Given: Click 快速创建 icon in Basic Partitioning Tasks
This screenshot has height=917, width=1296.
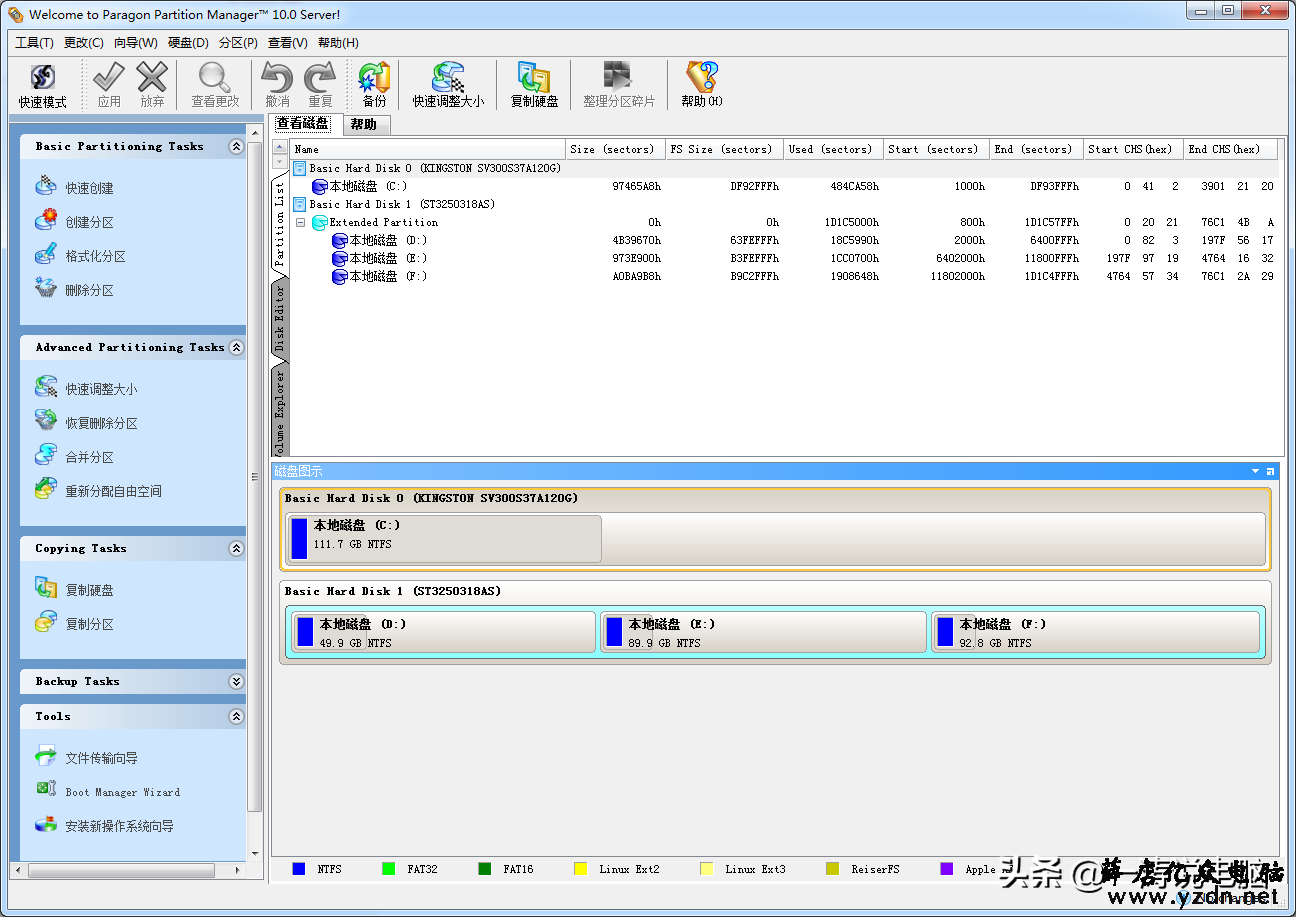Looking at the screenshot, I should [46, 187].
